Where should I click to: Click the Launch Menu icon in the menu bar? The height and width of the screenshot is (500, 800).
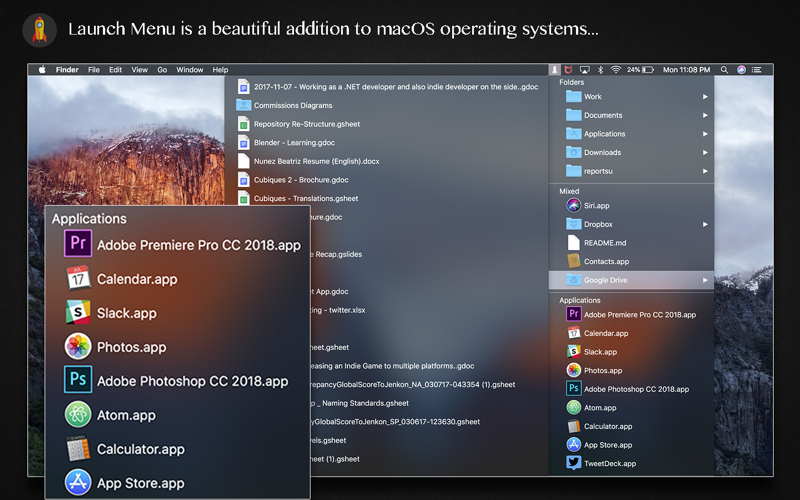pos(554,70)
